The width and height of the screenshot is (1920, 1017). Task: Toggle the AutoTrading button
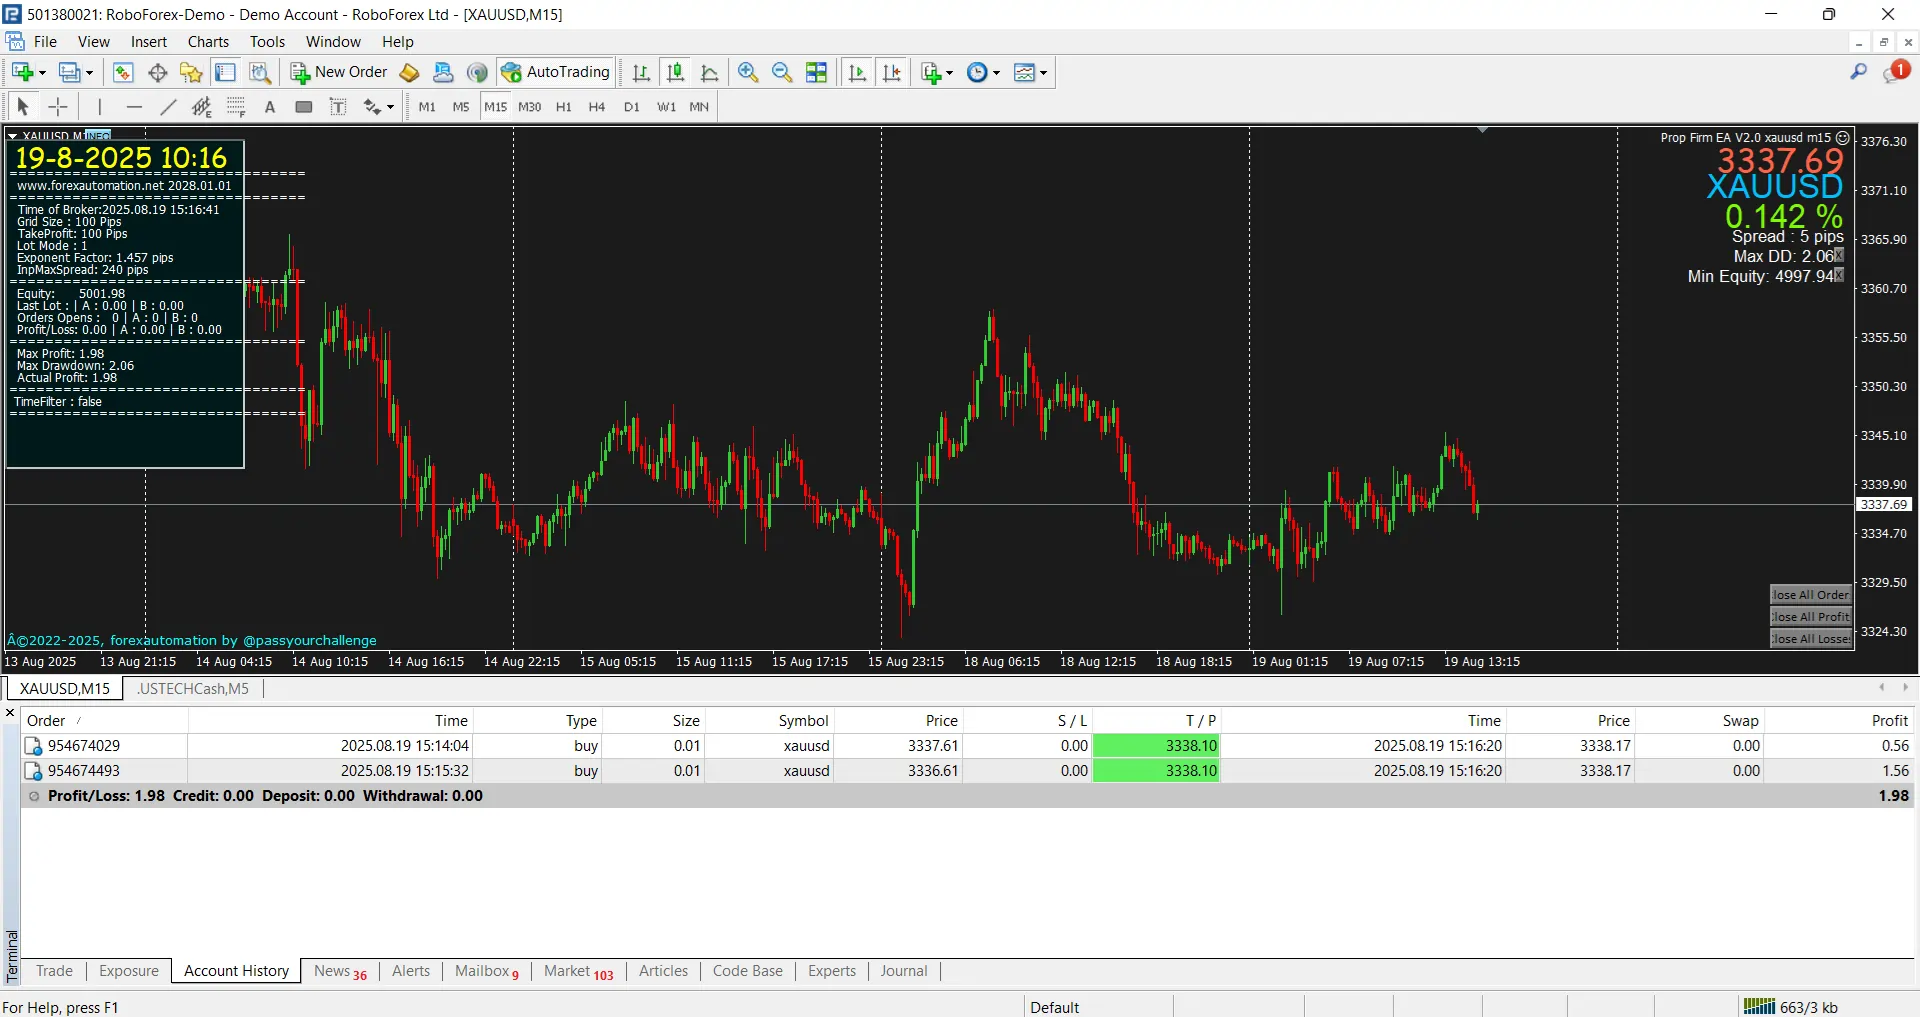click(x=556, y=72)
